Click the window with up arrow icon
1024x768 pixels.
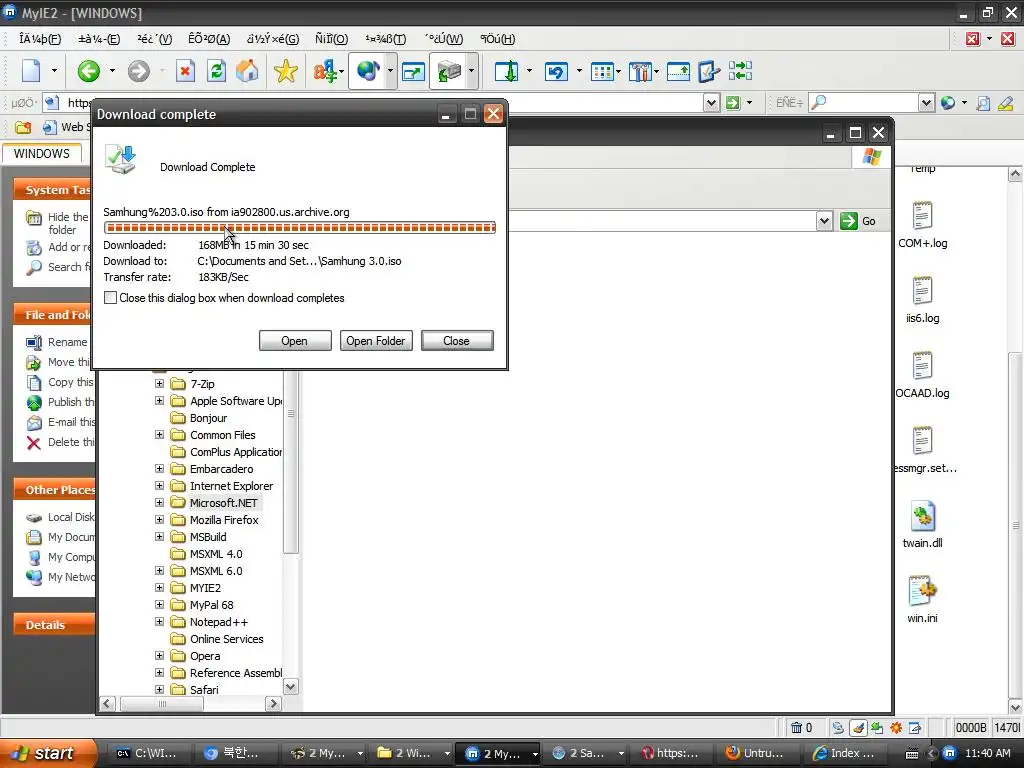coord(678,71)
